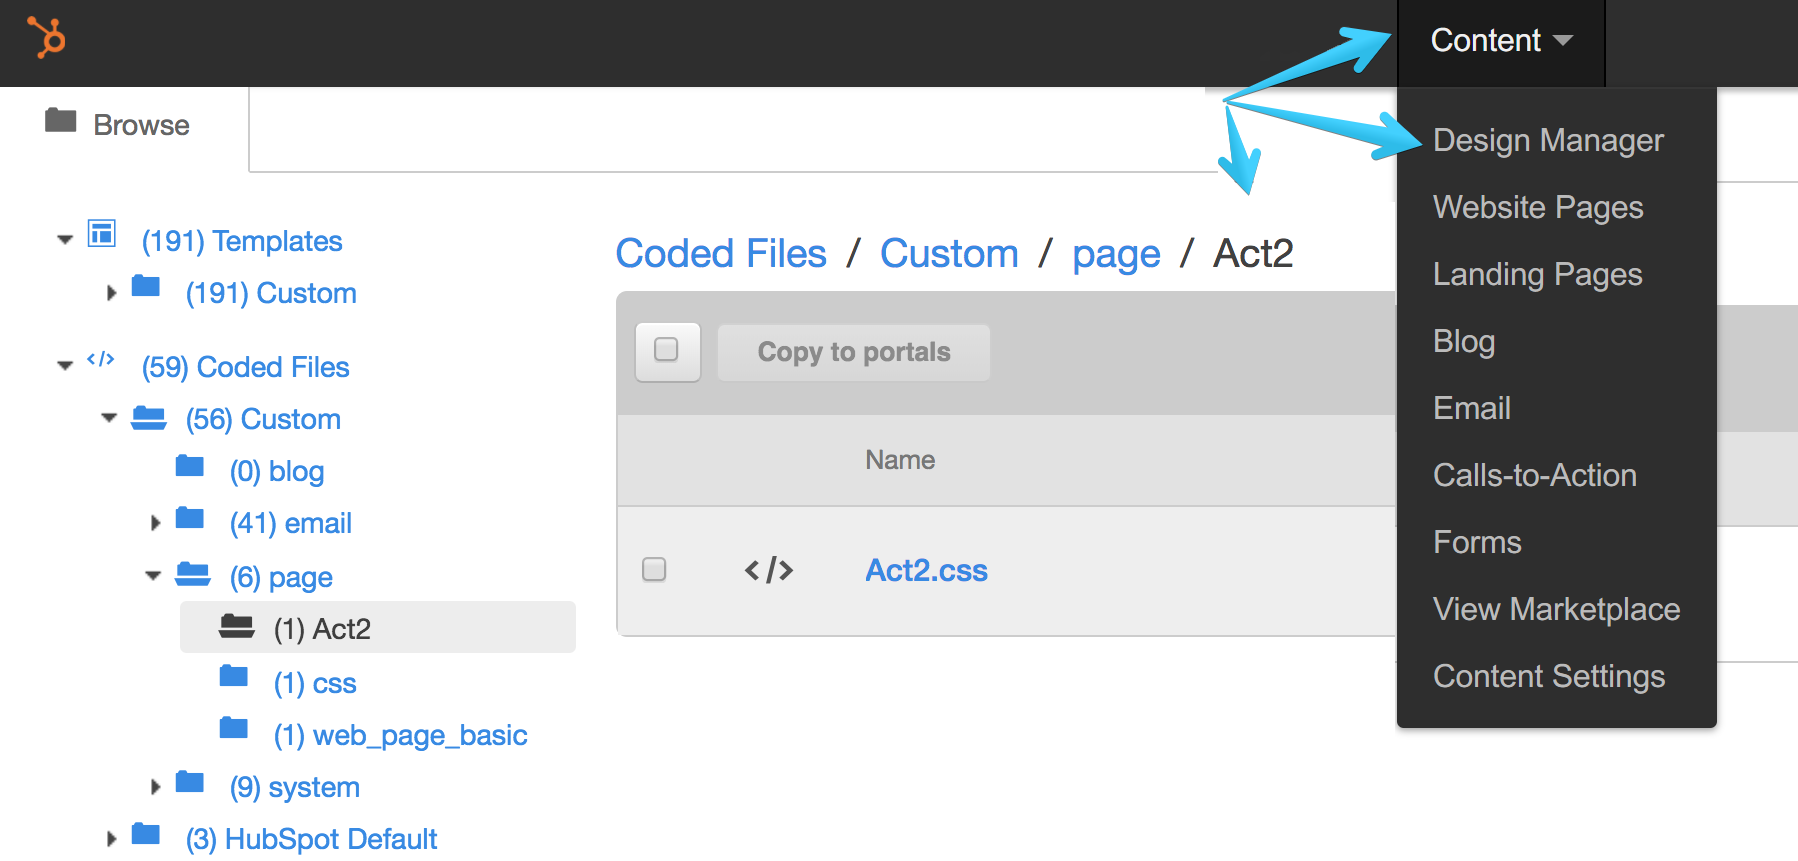Select the (1) Act2 folder label
Screen dimensions: 1798x861
tap(322, 629)
